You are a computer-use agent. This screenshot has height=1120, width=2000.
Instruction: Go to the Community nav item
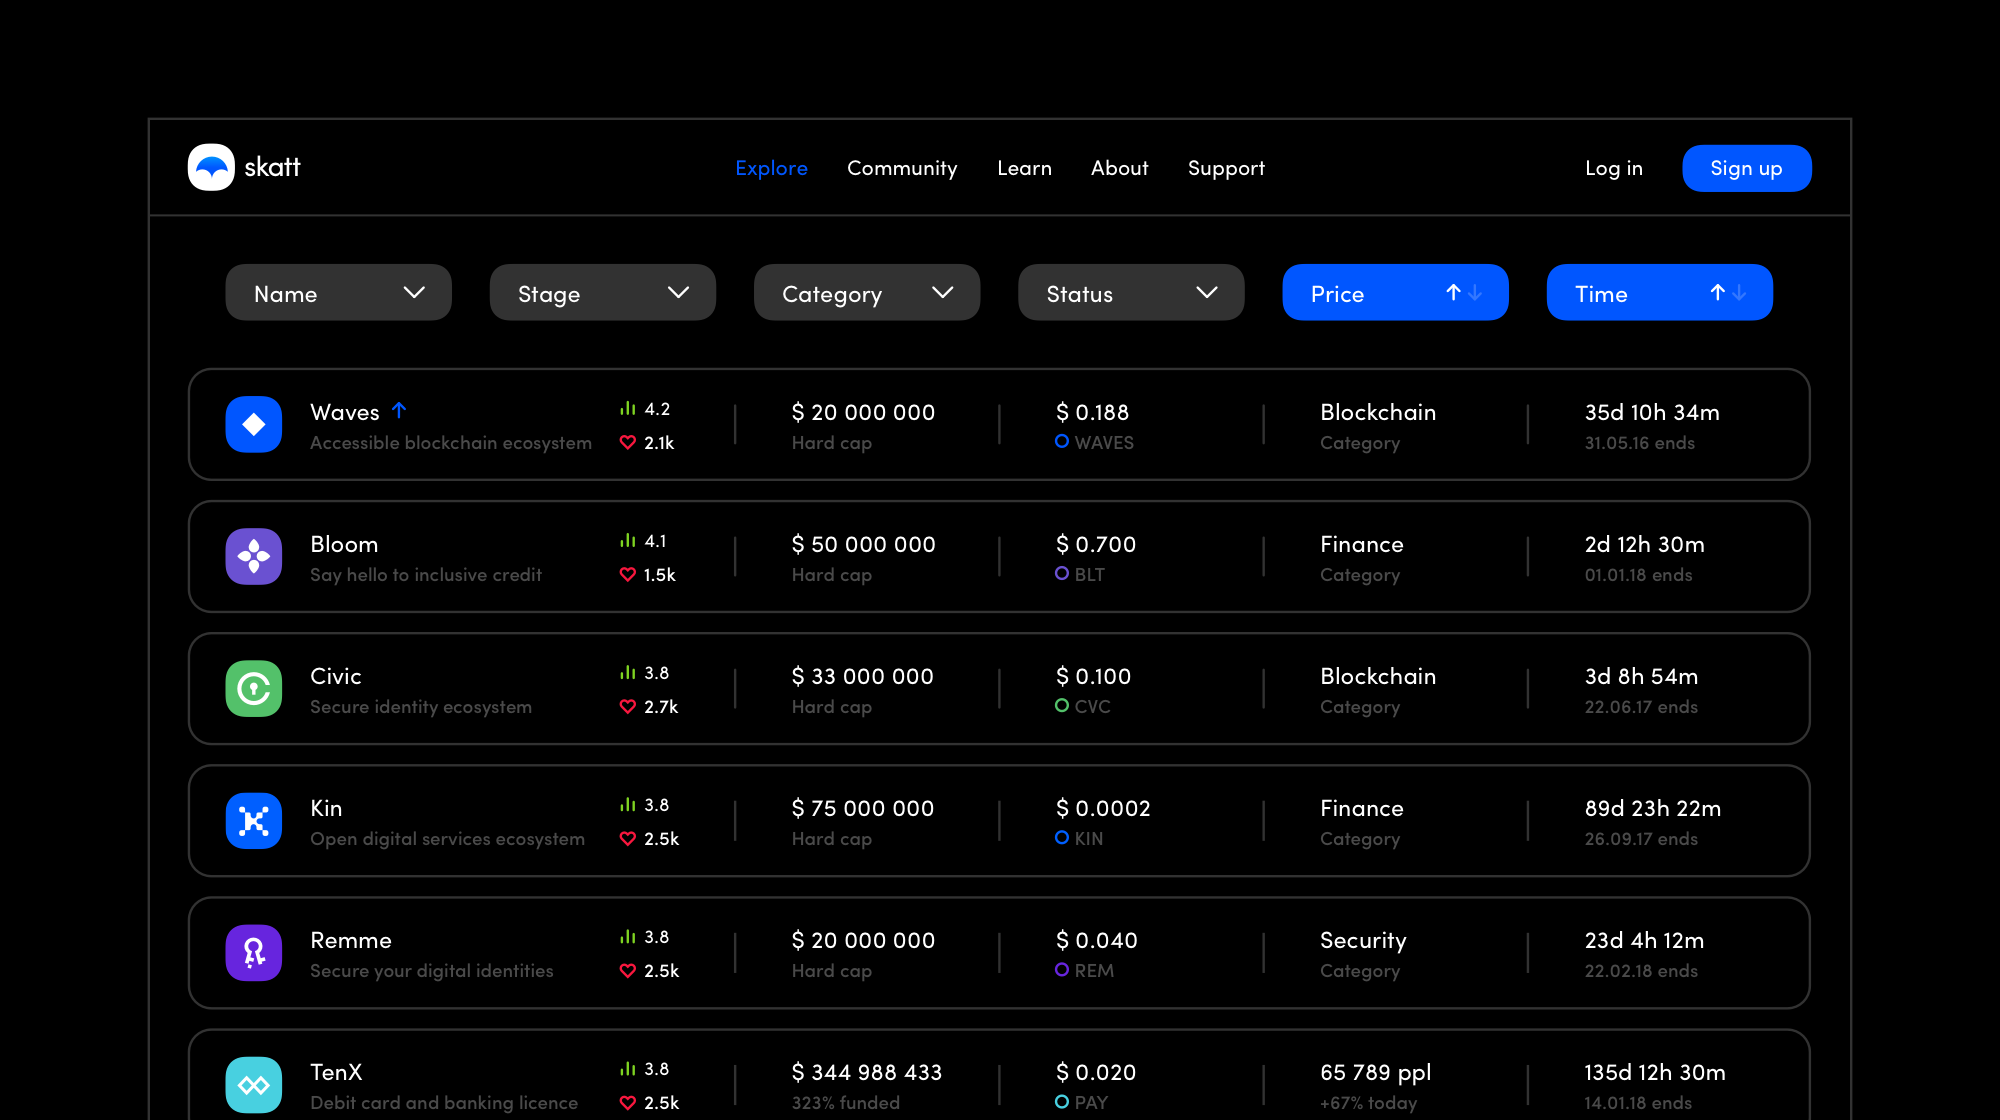coord(902,168)
